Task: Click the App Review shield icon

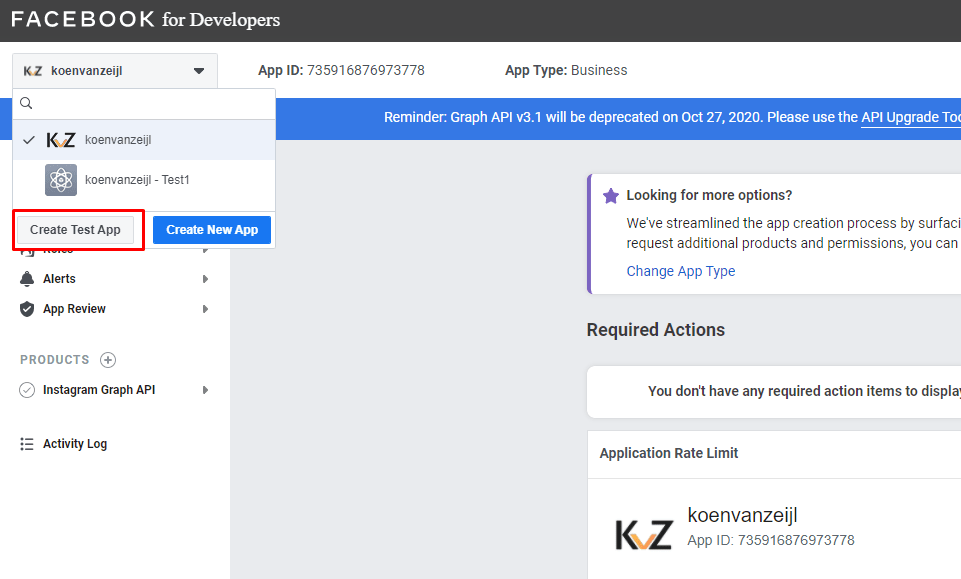Action: (x=27, y=309)
